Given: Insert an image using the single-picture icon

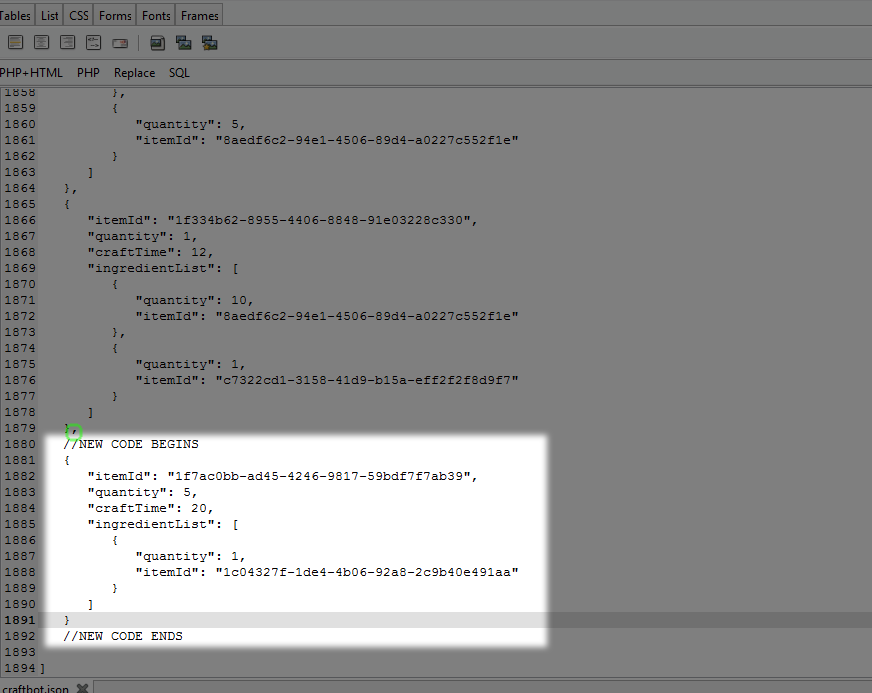Looking at the screenshot, I should [157, 43].
